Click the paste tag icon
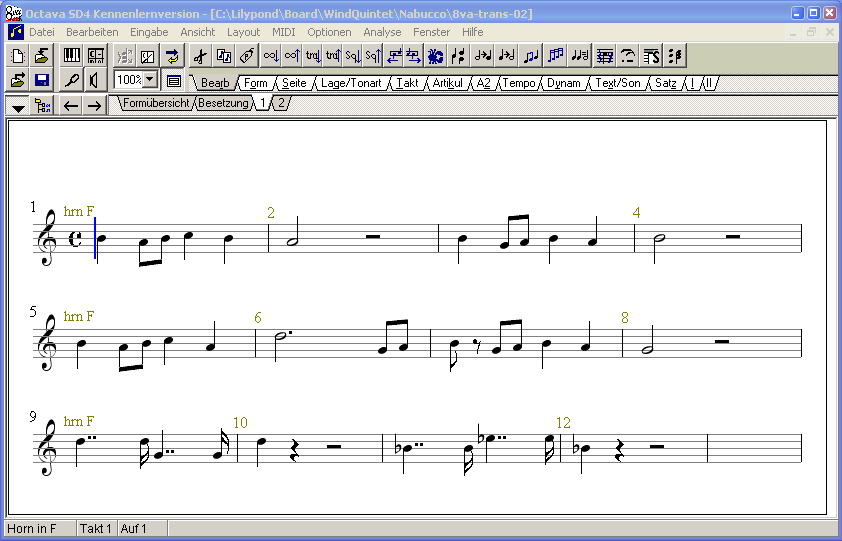 tap(247, 56)
